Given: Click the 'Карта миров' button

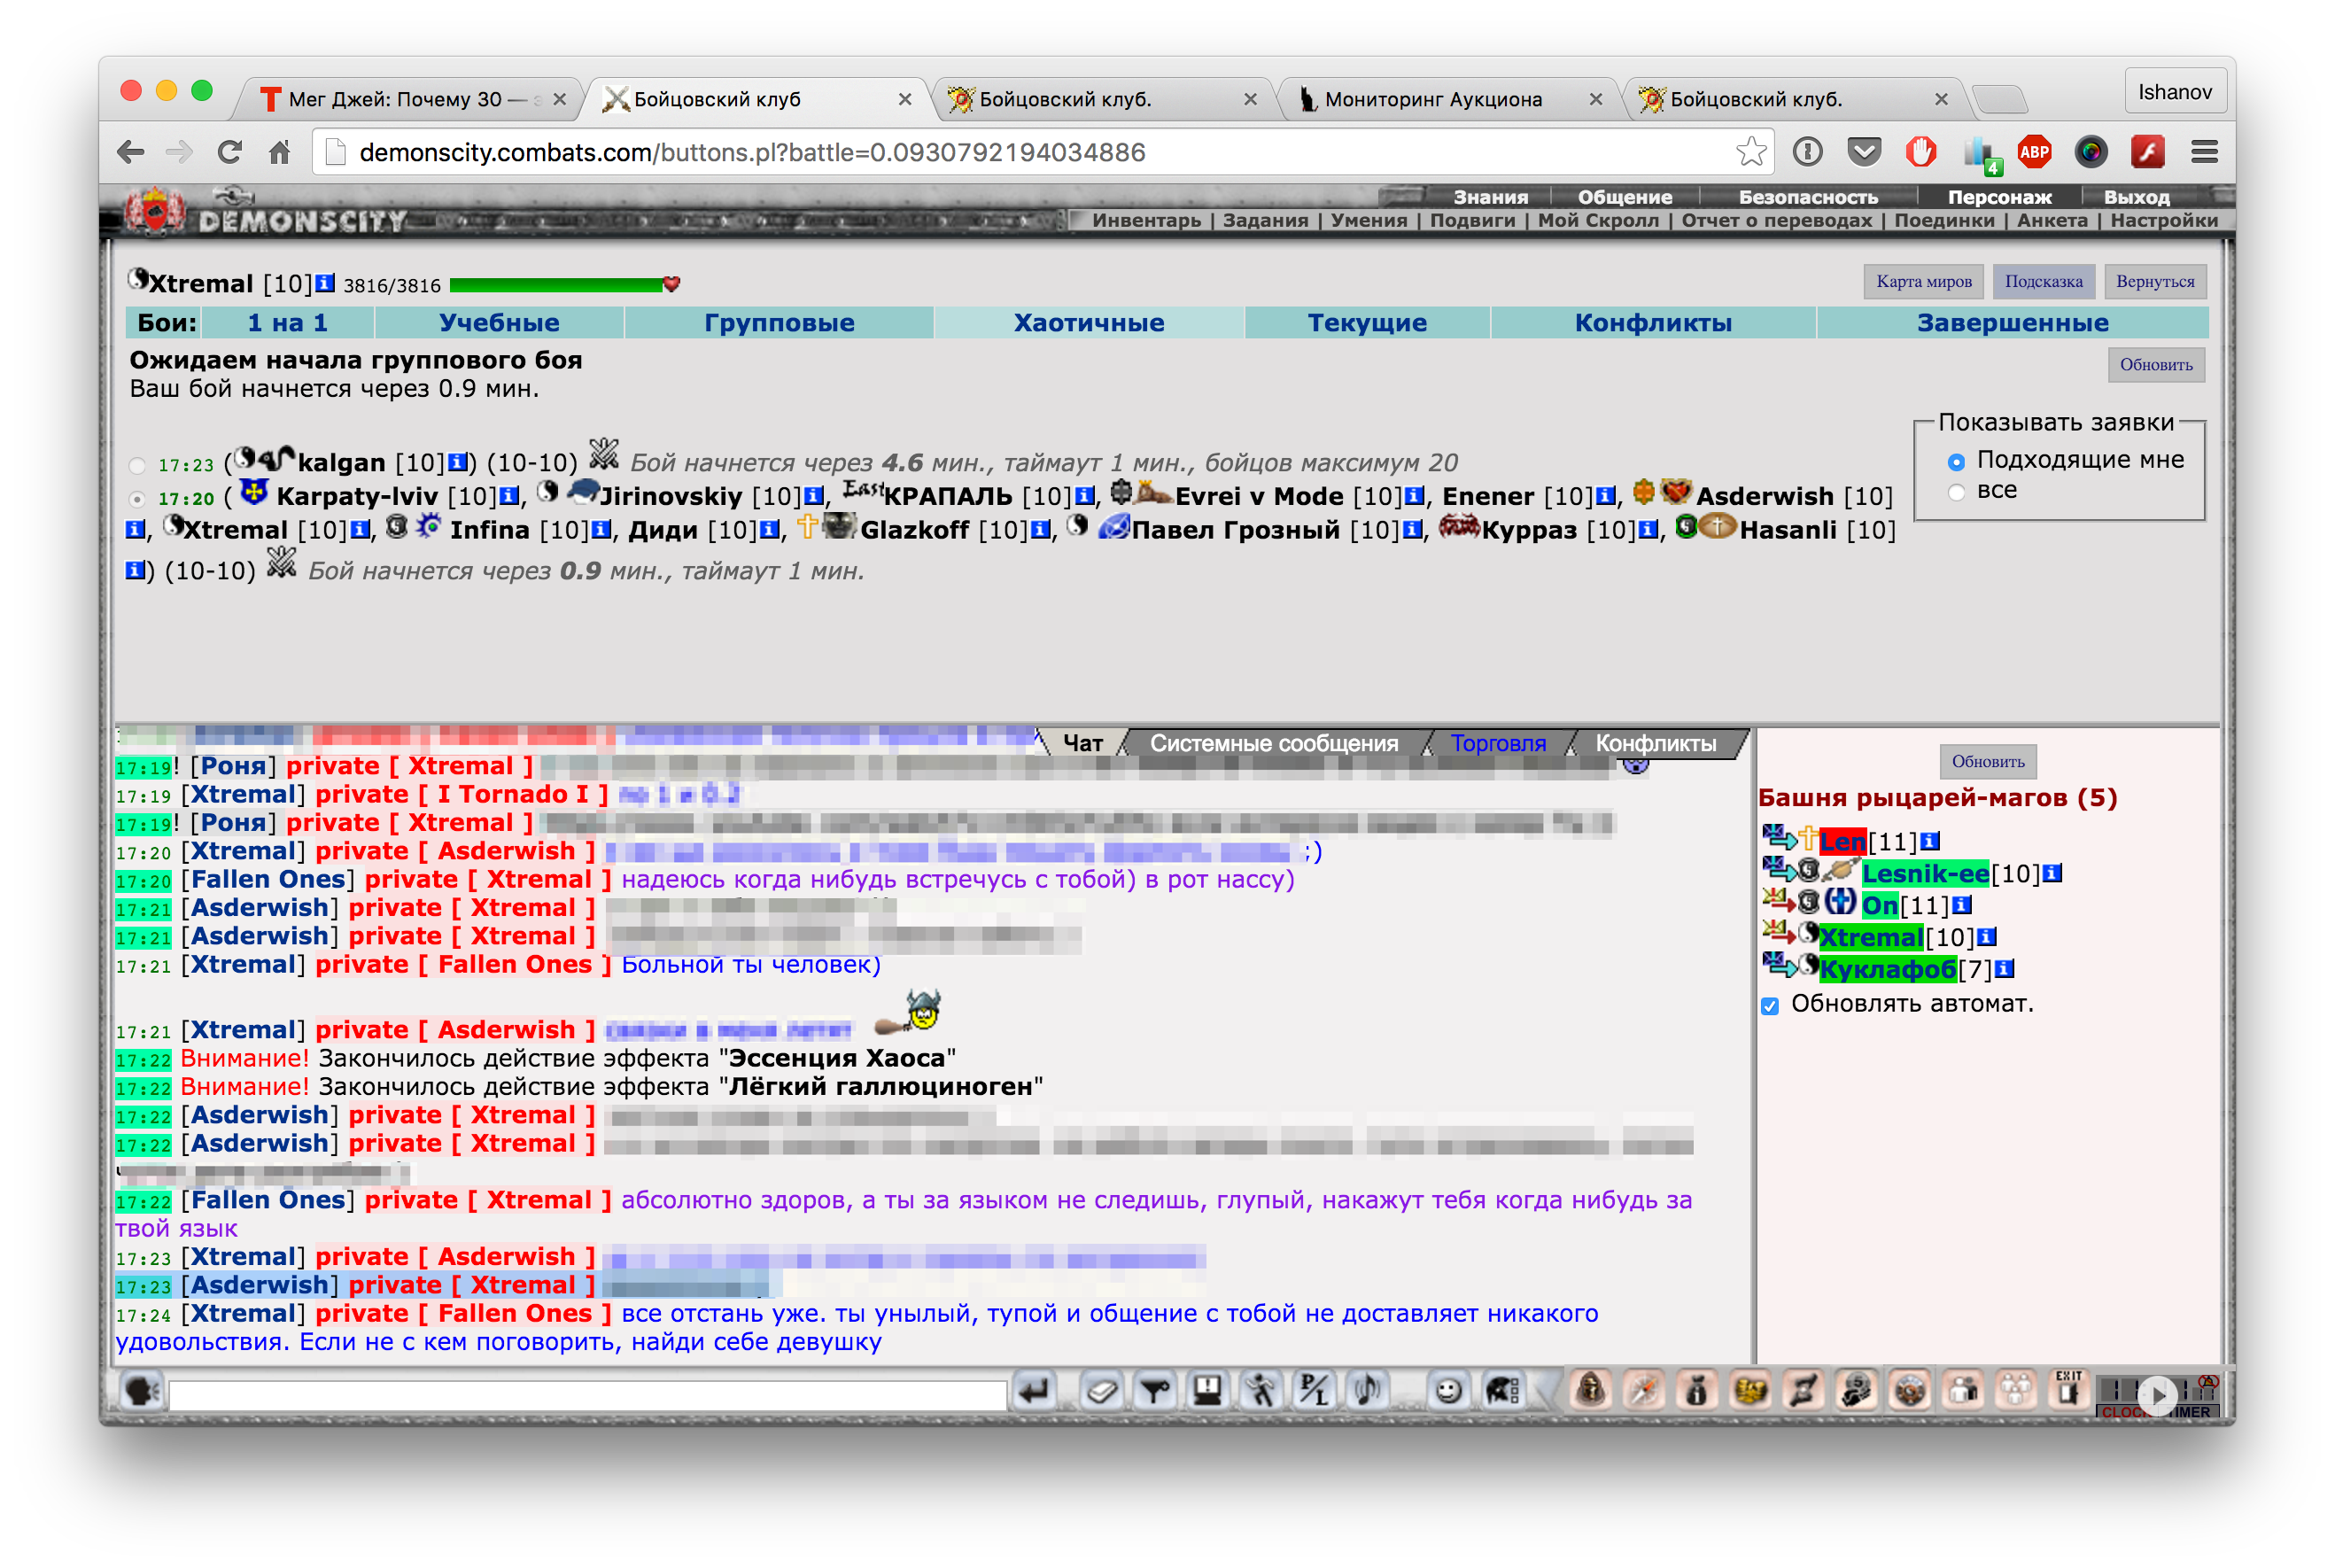Looking at the screenshot, I should coord(1923,282).
